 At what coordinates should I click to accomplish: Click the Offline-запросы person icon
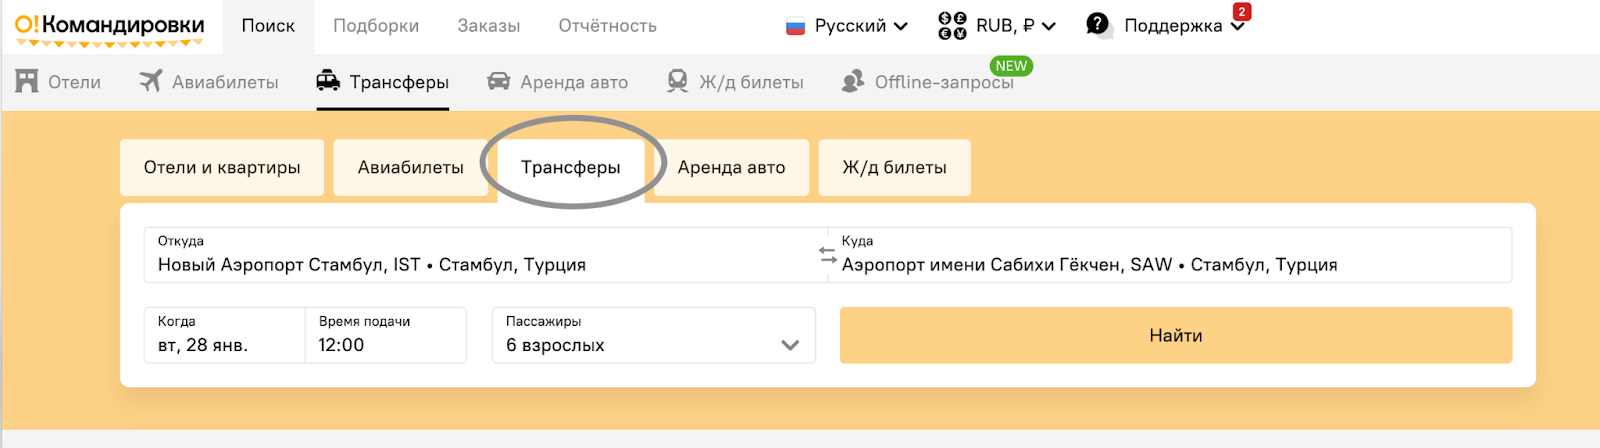(852, 81)
